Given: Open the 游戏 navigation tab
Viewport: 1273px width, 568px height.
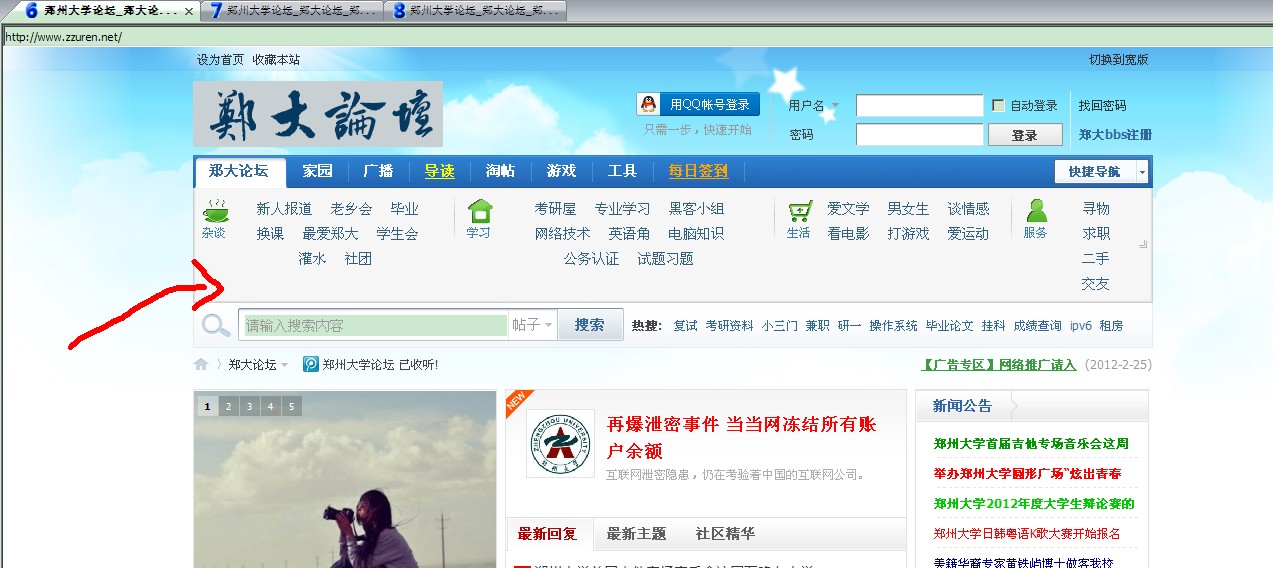Looking at the screenshot, I should pyautogui.click(x=561, y=171).
